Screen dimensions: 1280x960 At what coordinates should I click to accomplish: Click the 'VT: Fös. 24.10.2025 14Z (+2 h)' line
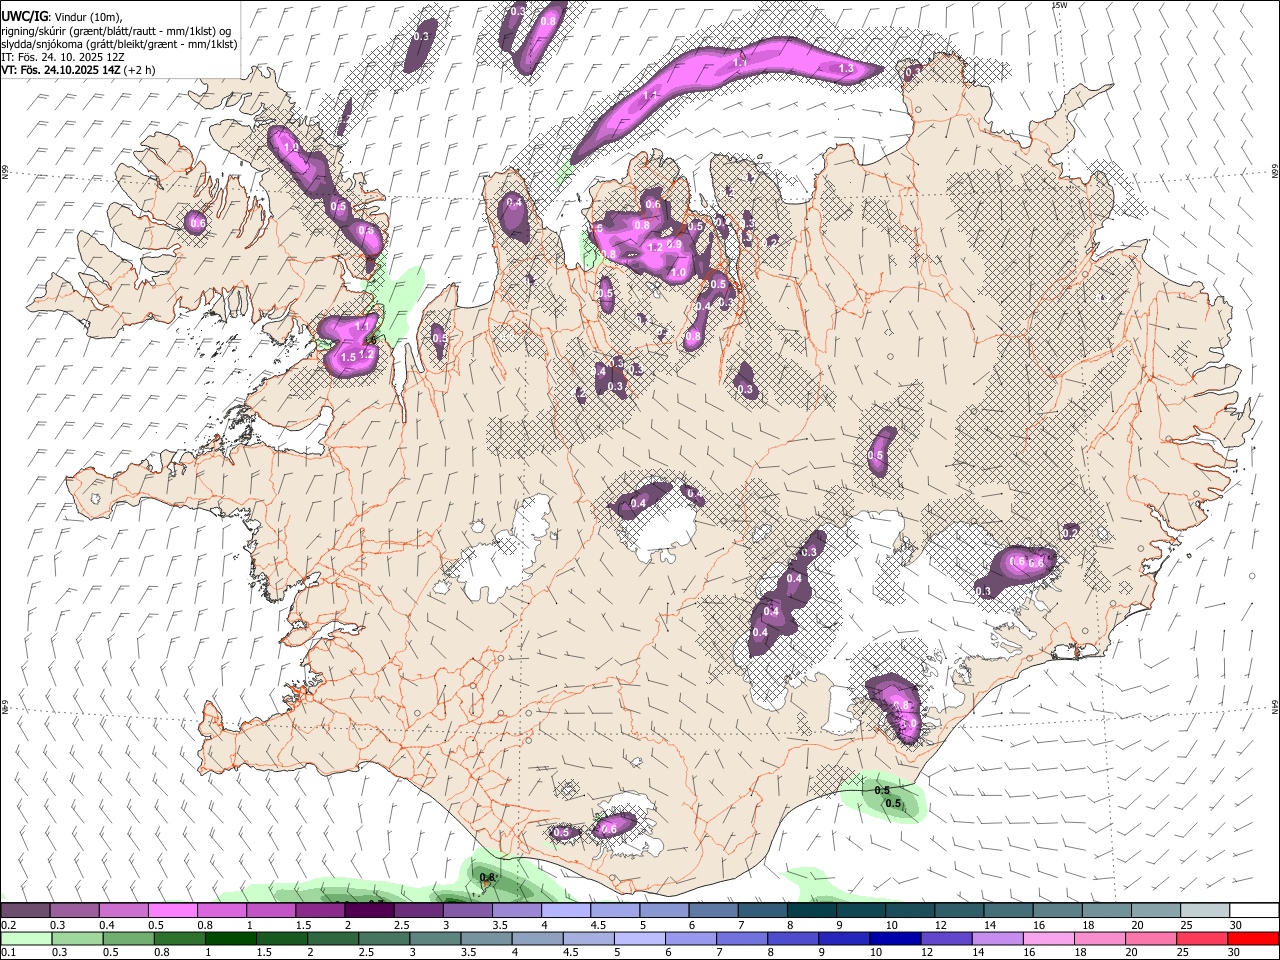(x=78, y=70)
